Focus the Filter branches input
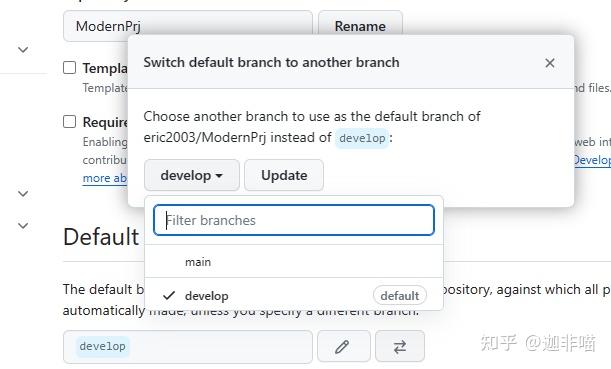The image size is (611, 369). click(x=294, y=220)
